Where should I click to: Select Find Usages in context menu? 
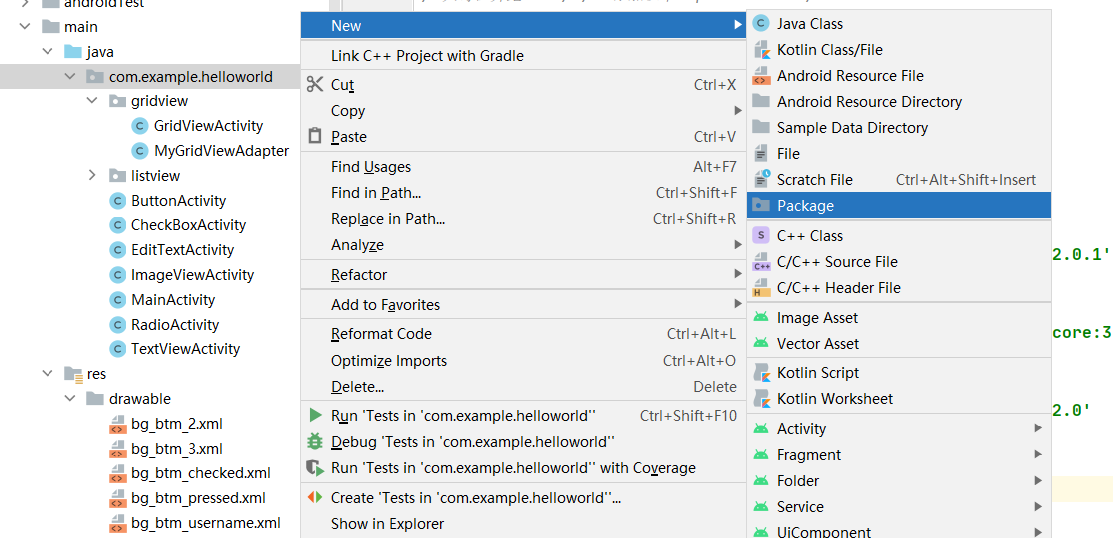(x=371, y=167)
